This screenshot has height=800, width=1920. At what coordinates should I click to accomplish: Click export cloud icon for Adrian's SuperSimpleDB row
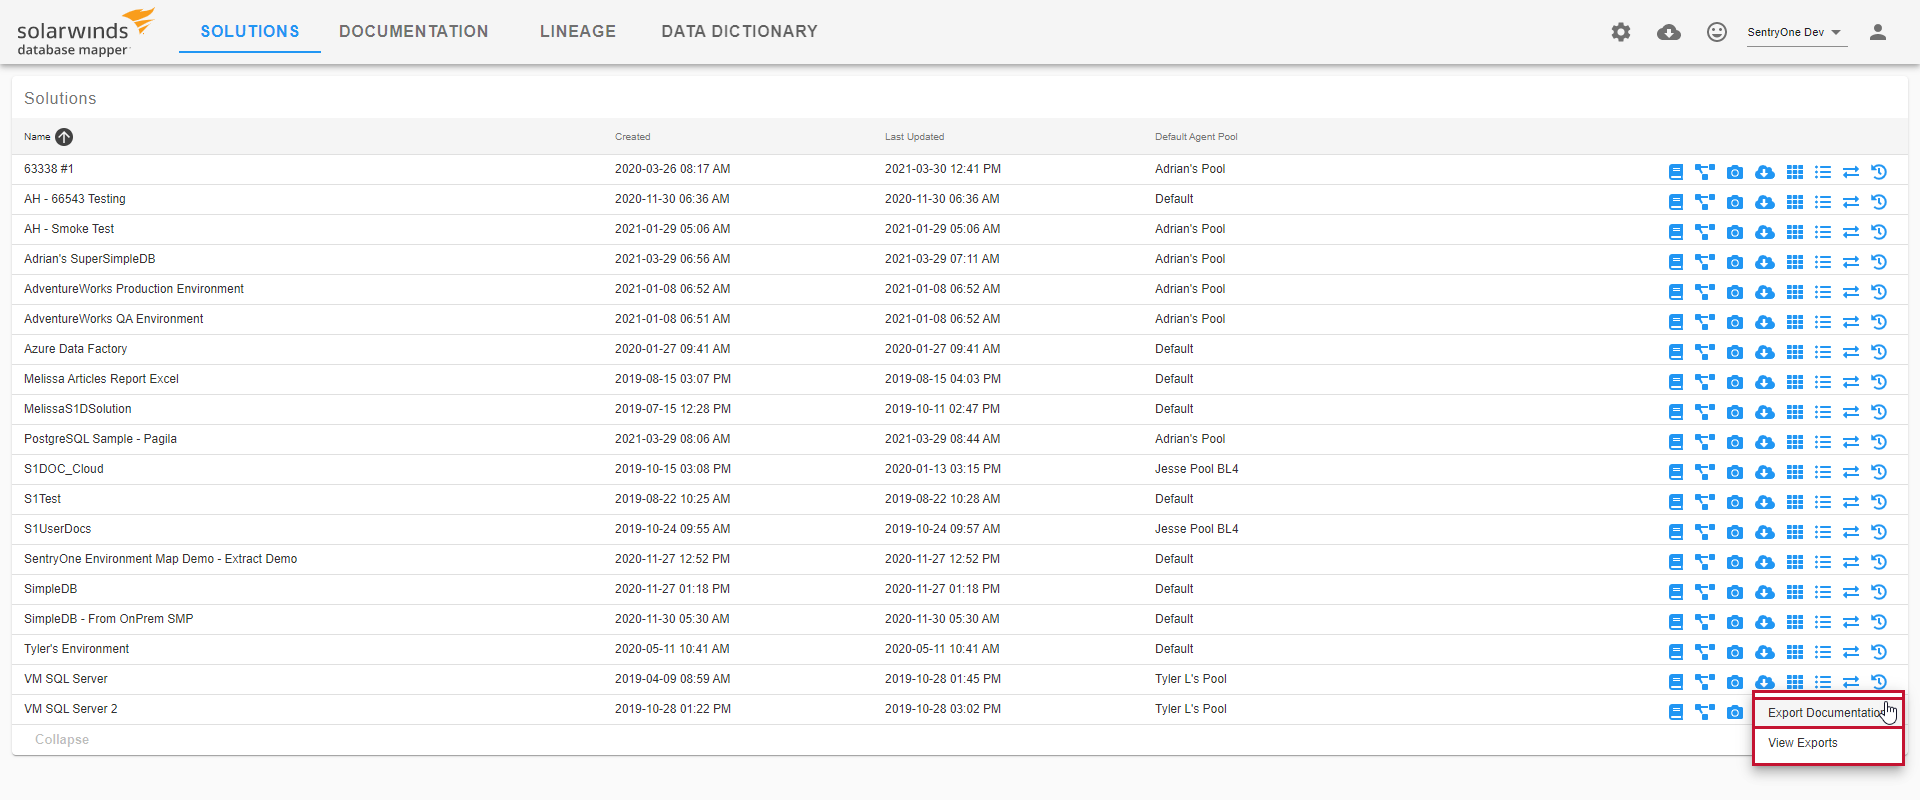[1765, 262]
